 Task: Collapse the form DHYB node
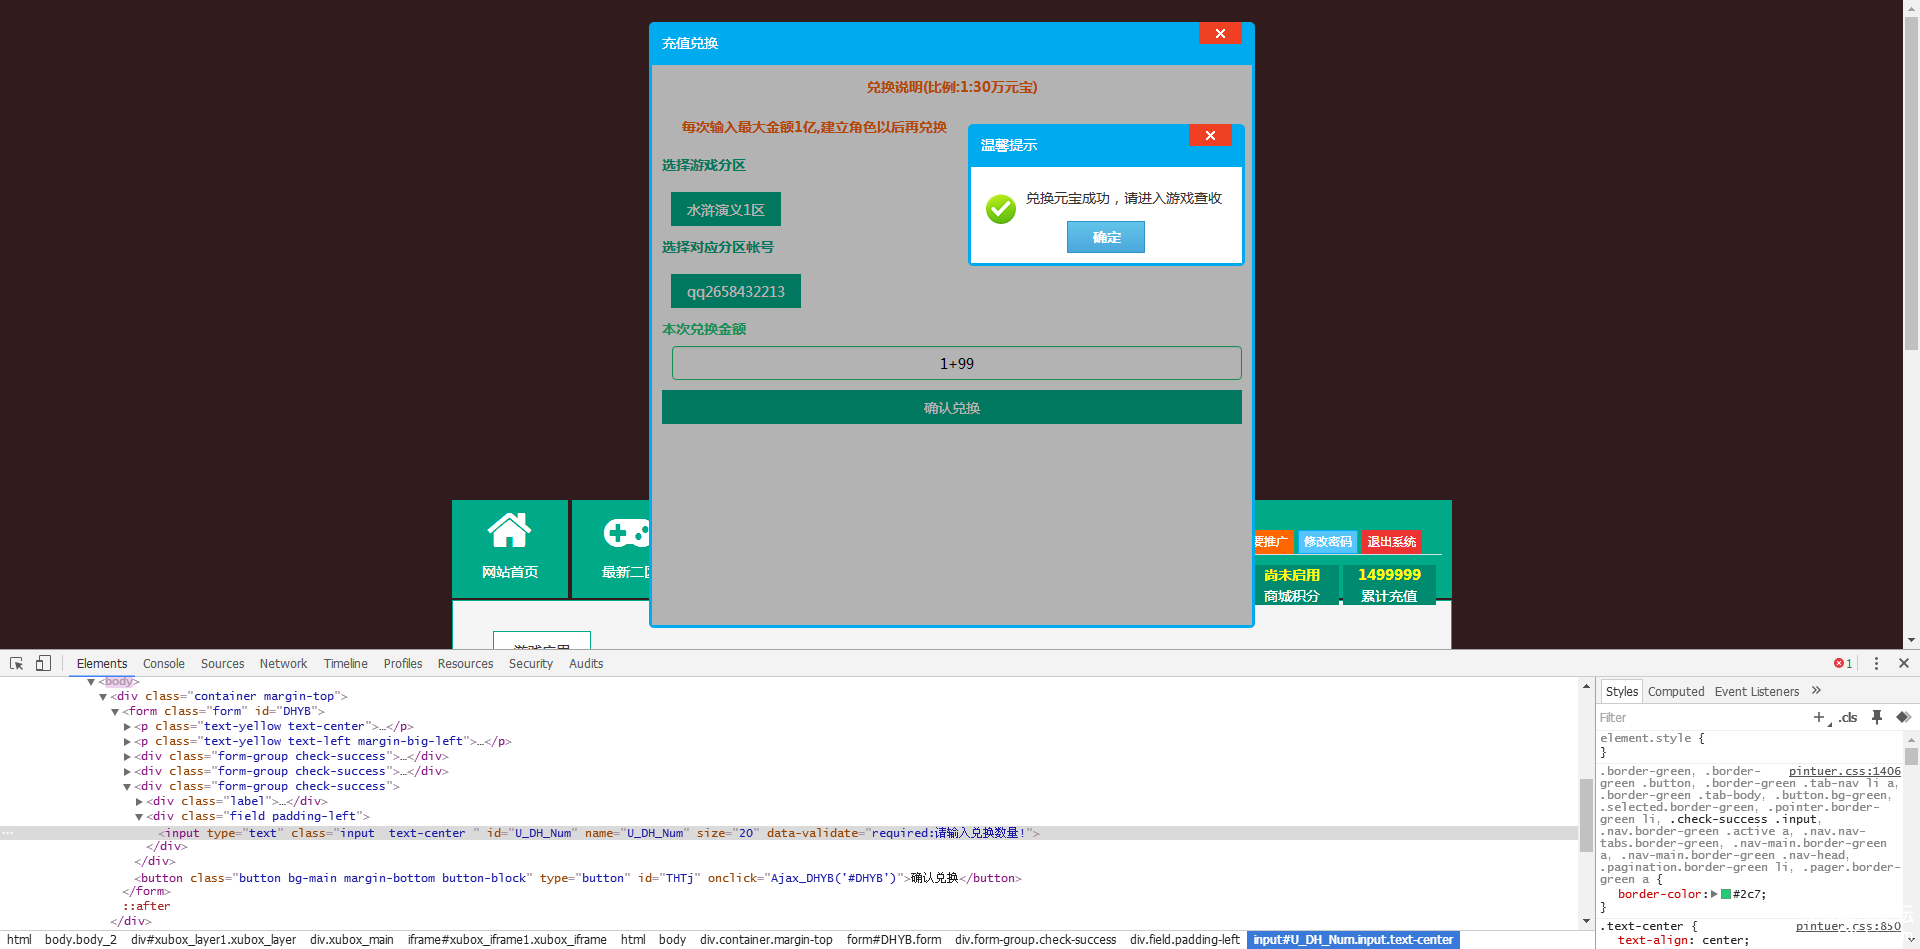115,711
